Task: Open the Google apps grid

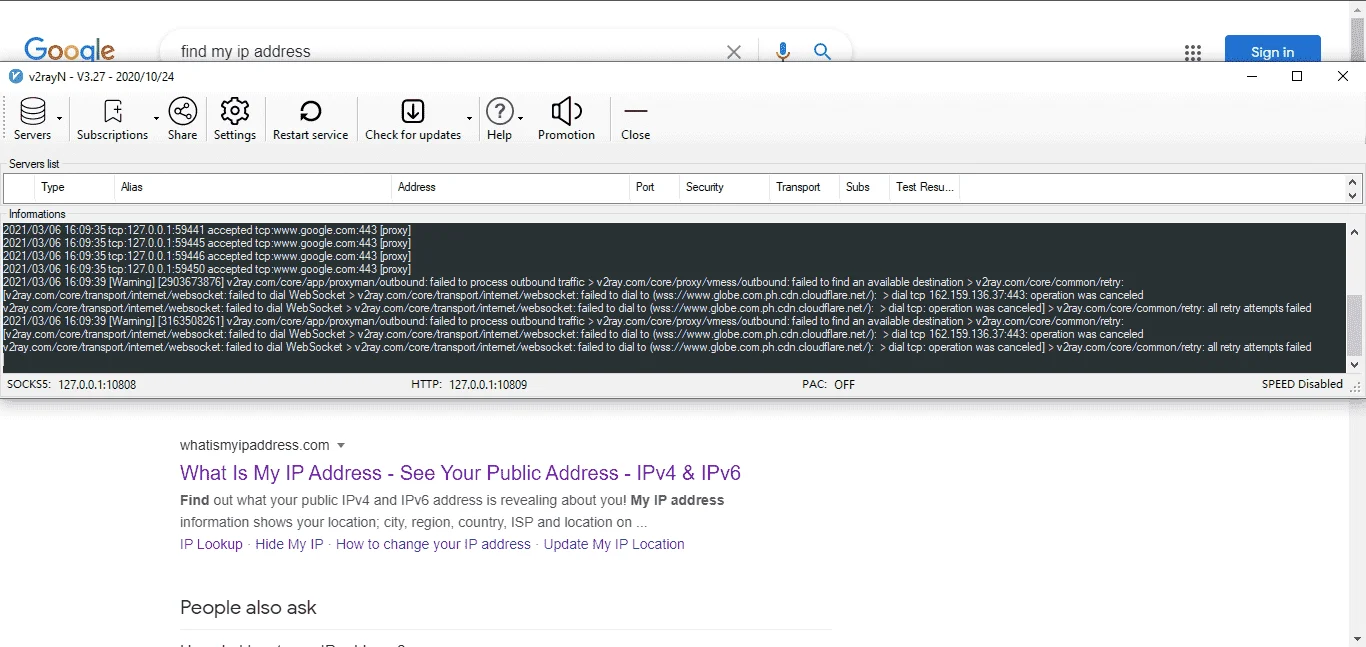Action: tap(1192, 52)
